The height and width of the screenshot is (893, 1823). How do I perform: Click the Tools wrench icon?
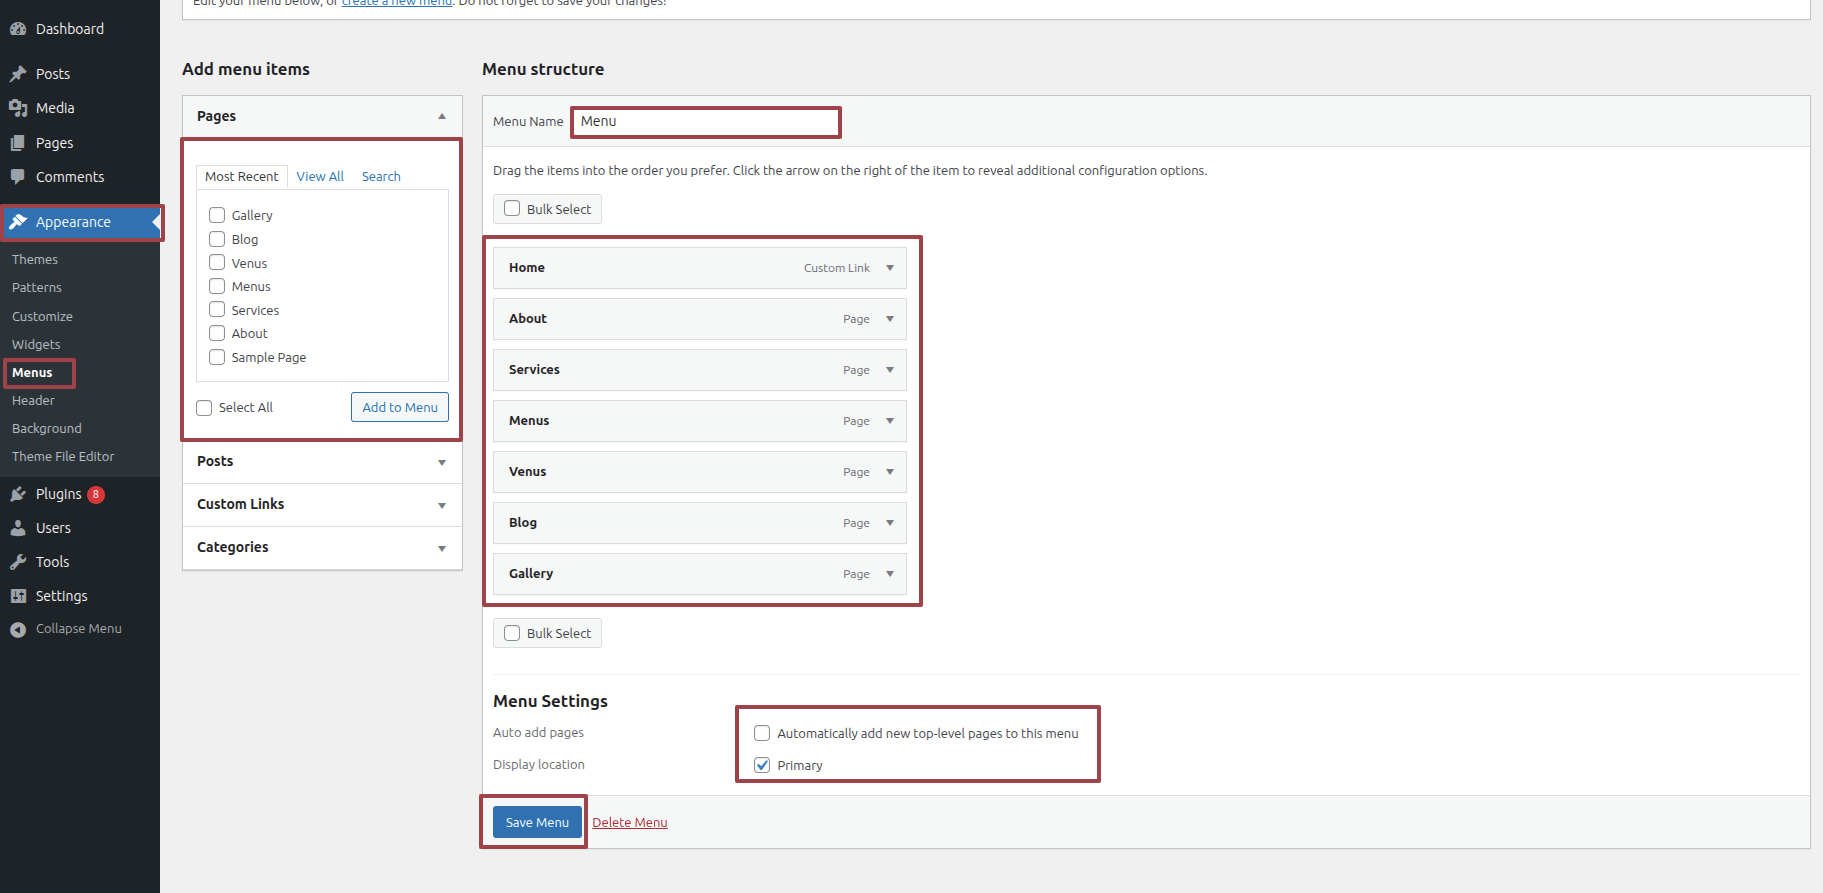18,562
